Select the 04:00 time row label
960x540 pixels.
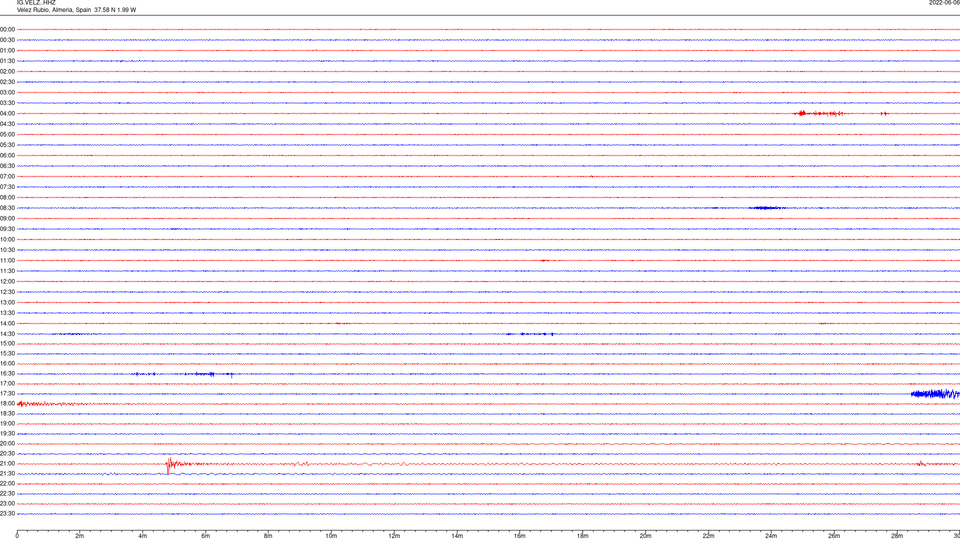coord(8,113)
